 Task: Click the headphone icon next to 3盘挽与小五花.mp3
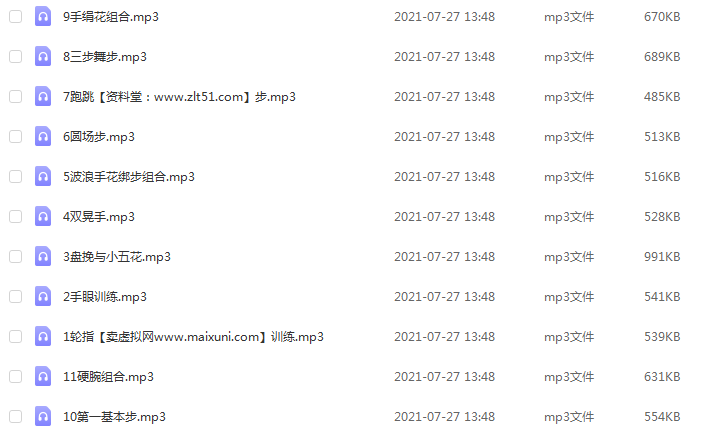[x=43, y=256]
